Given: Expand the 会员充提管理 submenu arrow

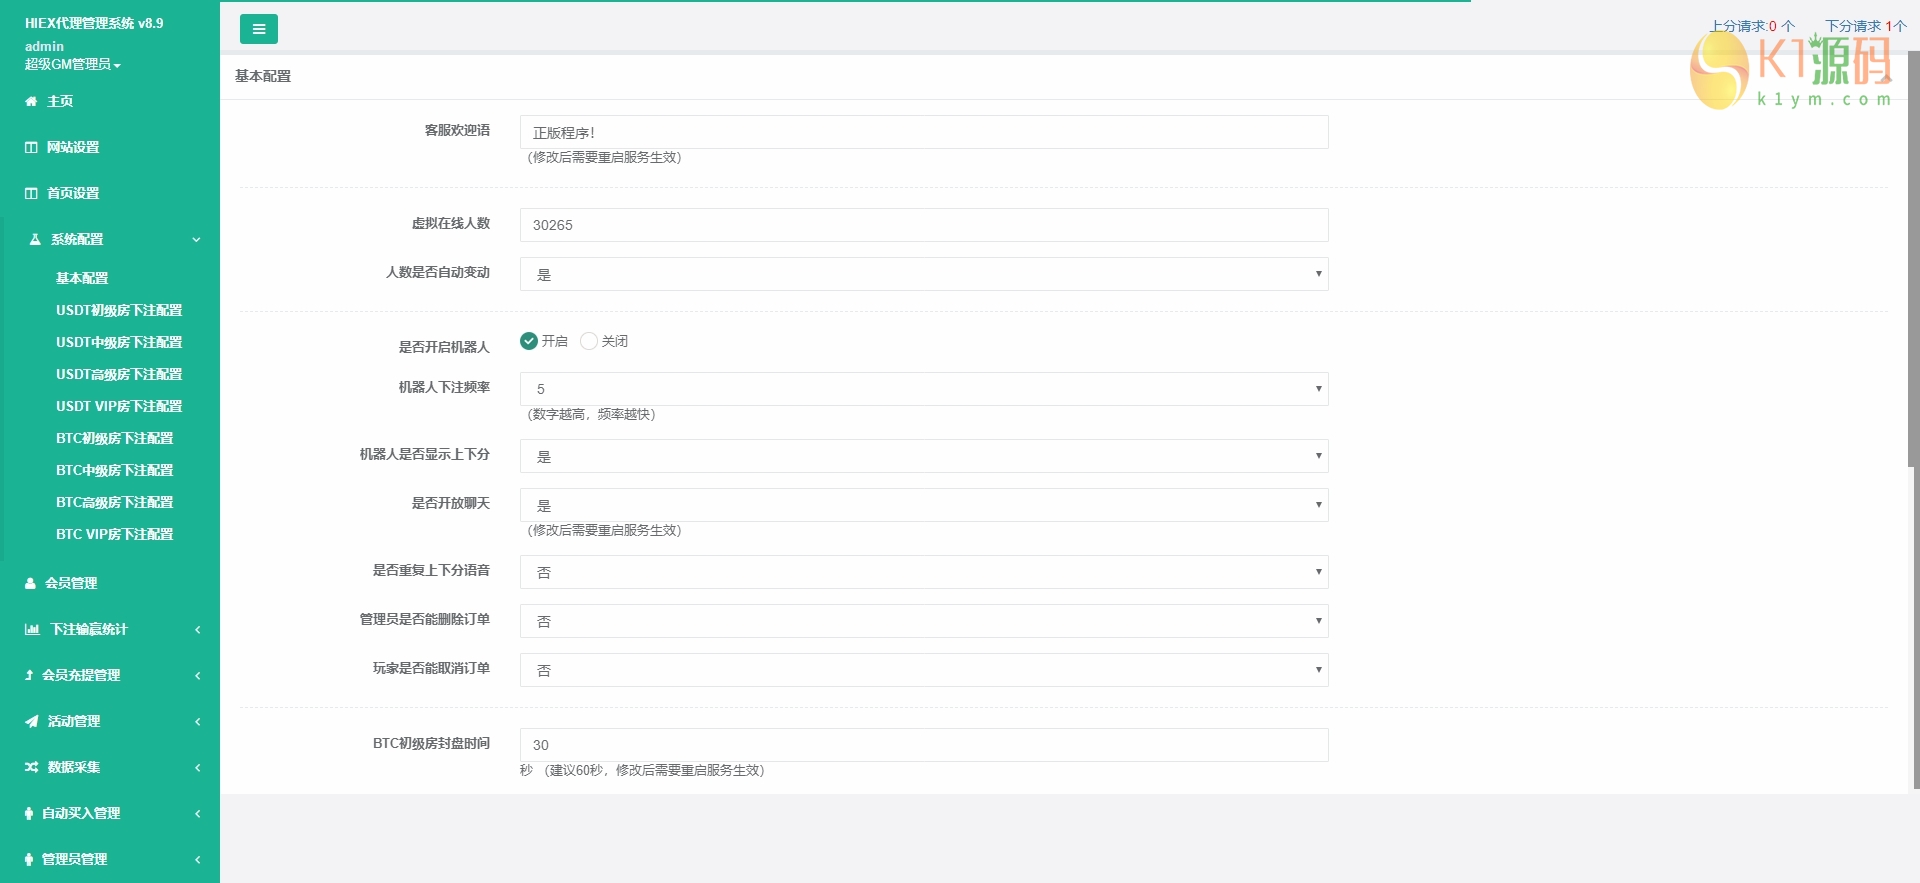Looking at the screenshot, I should point(198,675).
